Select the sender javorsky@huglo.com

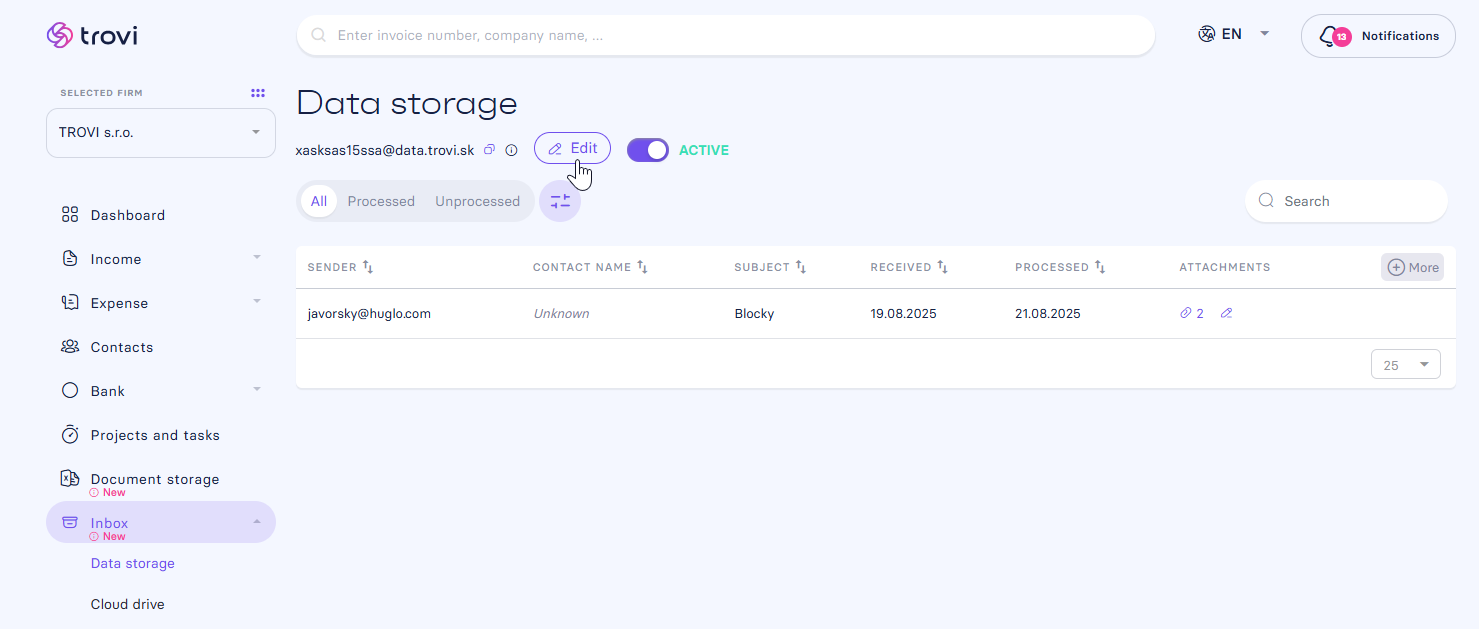(x=369, y=314)
